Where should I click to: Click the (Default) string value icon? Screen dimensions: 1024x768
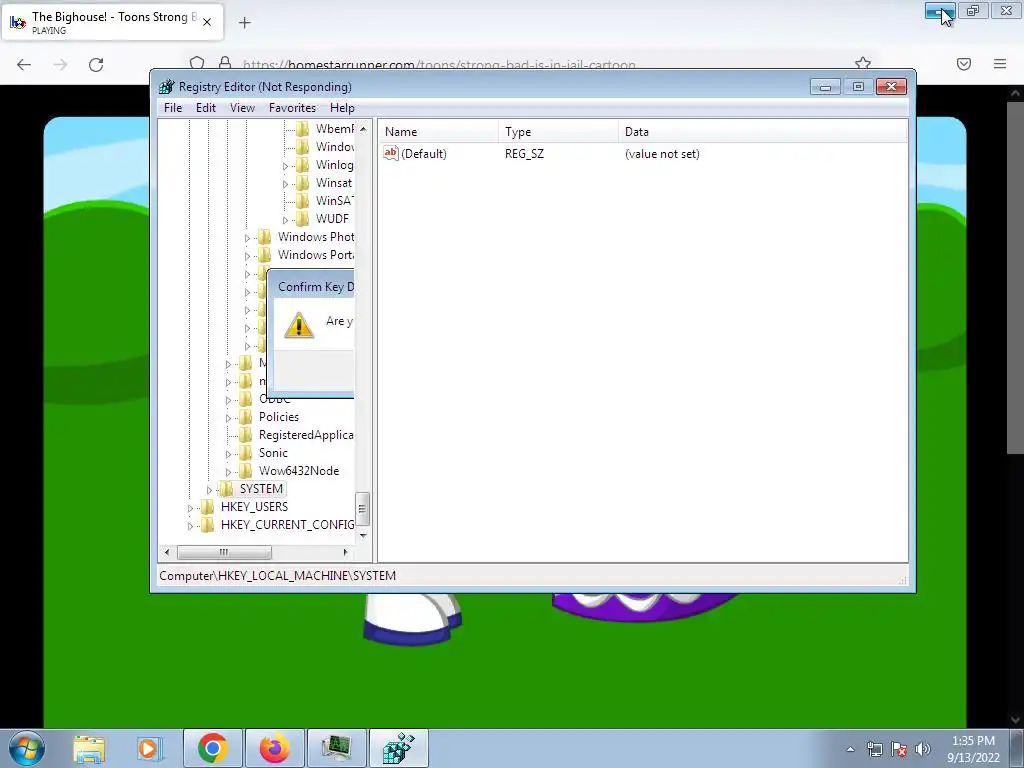point(391,153)
